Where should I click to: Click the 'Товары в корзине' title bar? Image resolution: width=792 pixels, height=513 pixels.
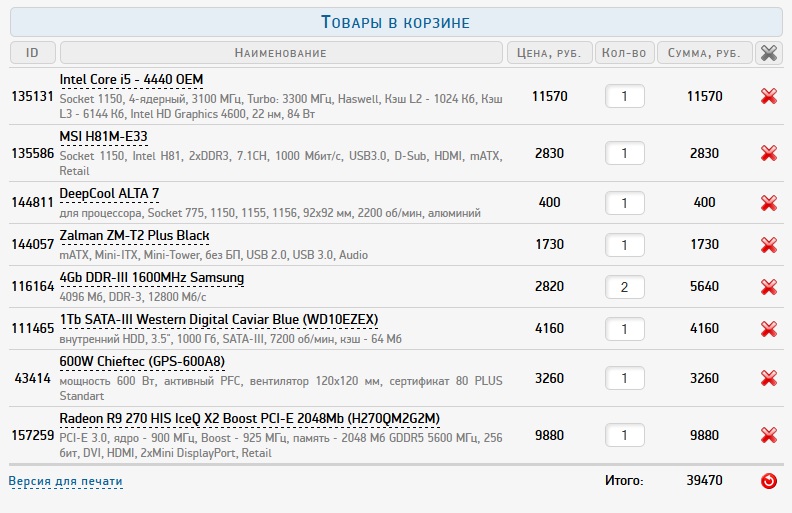[396, 22]
